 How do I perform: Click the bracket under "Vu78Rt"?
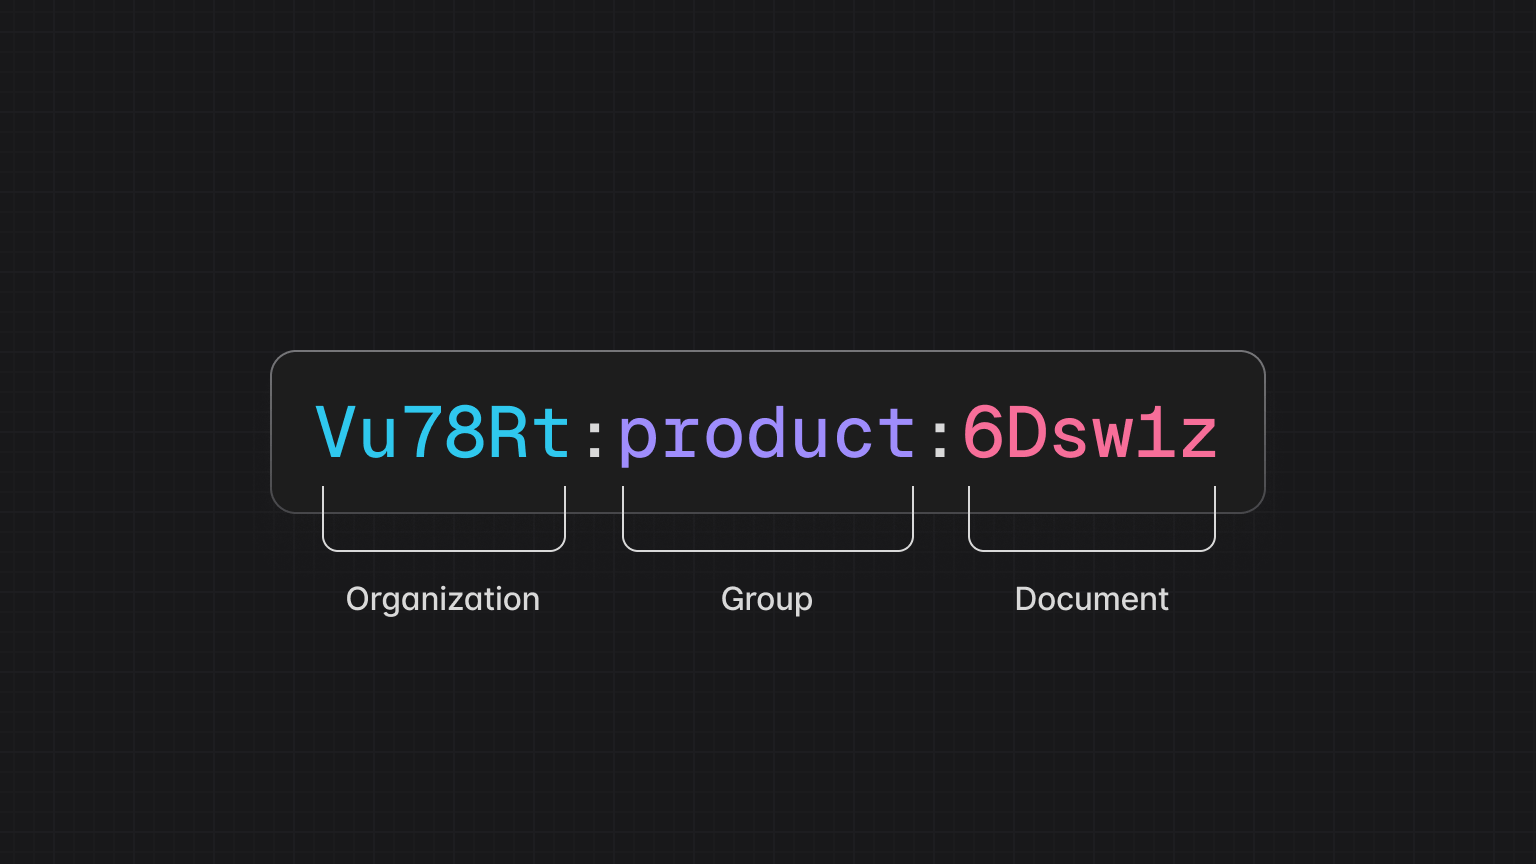tap(444, 549)
